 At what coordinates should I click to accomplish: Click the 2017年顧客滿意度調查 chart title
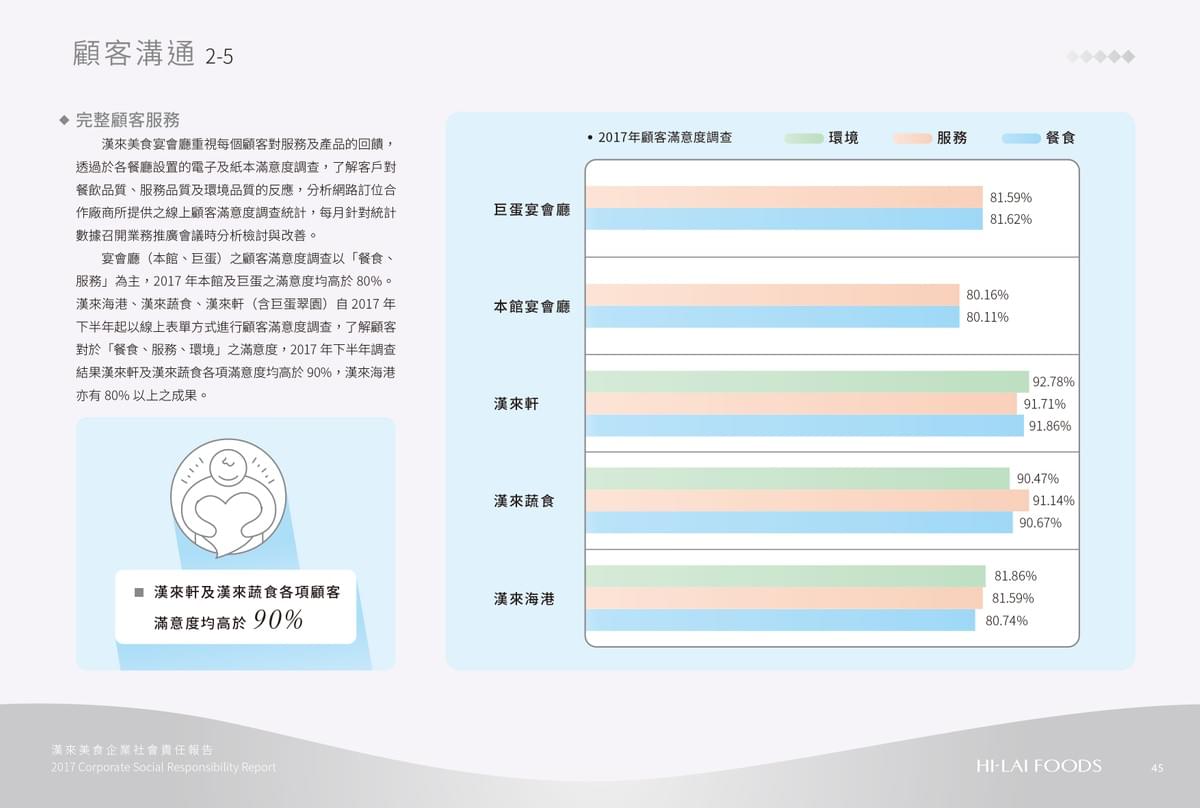click(665, 137)
